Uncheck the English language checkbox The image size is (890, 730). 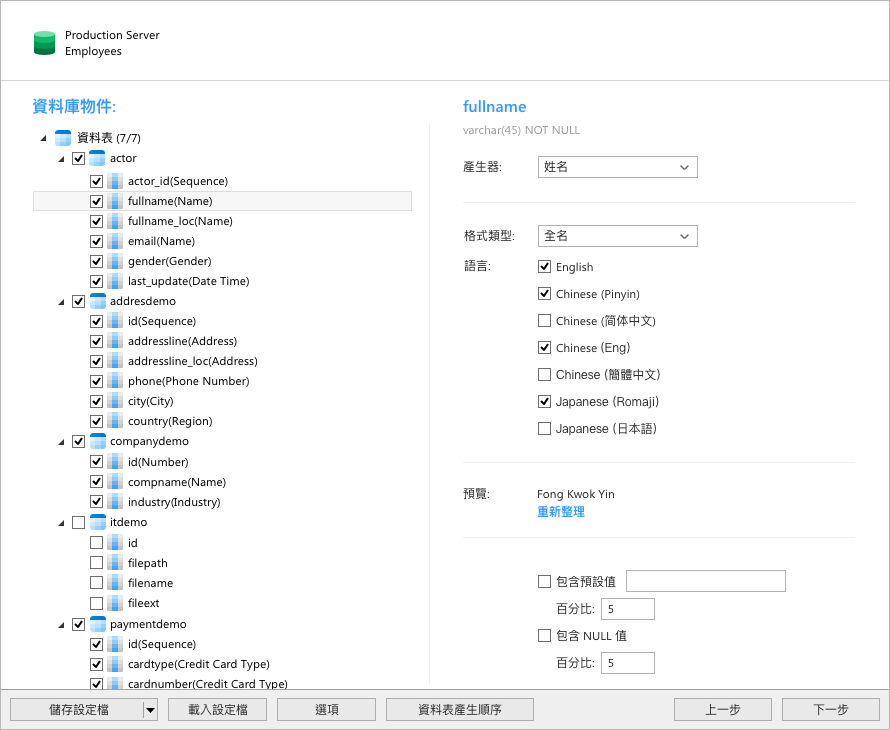click(544, 267)
